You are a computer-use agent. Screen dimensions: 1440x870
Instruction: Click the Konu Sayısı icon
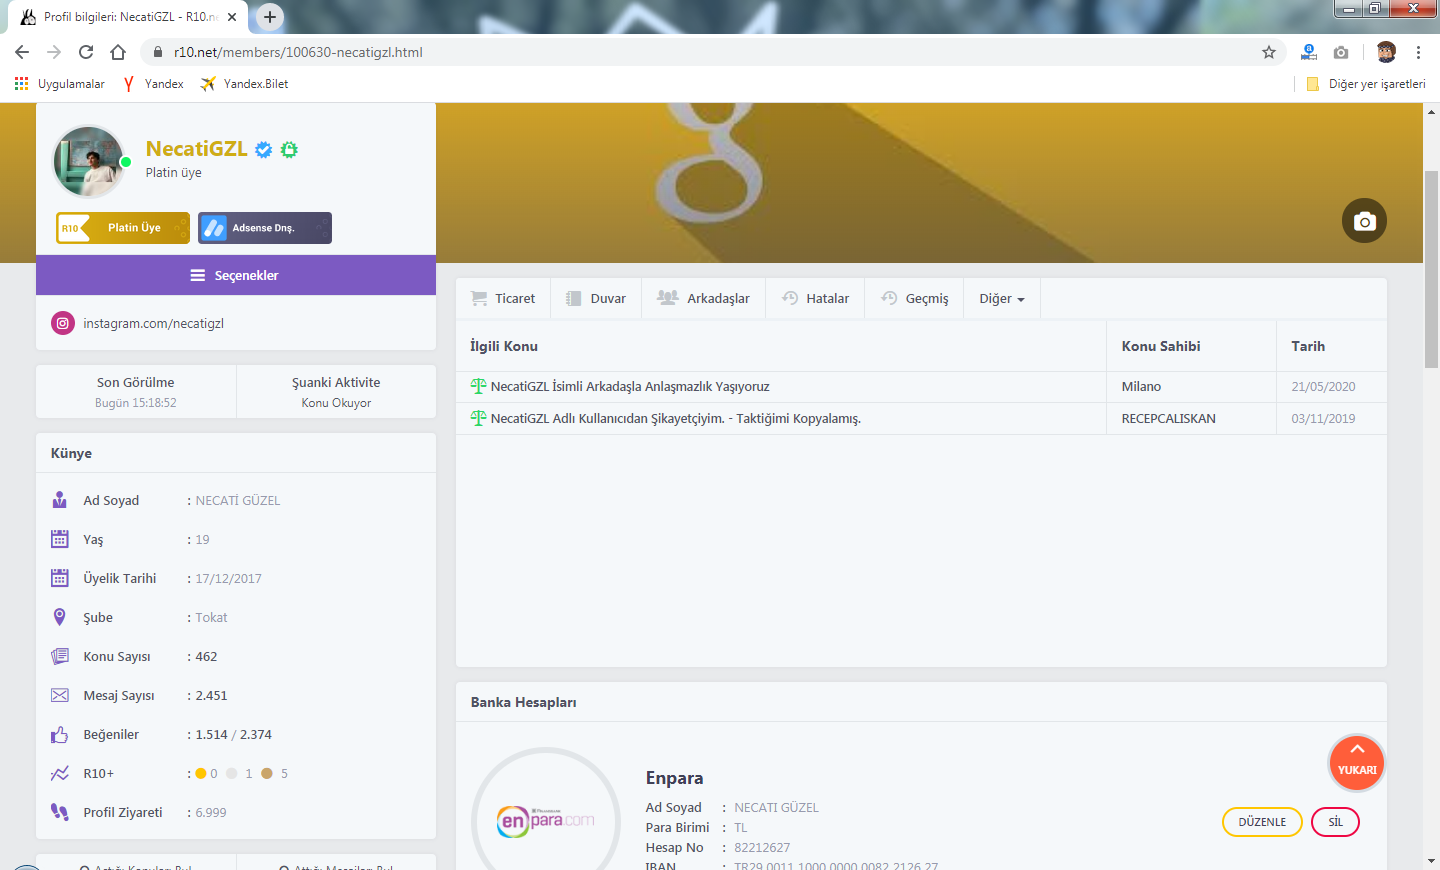pos(60,656)
